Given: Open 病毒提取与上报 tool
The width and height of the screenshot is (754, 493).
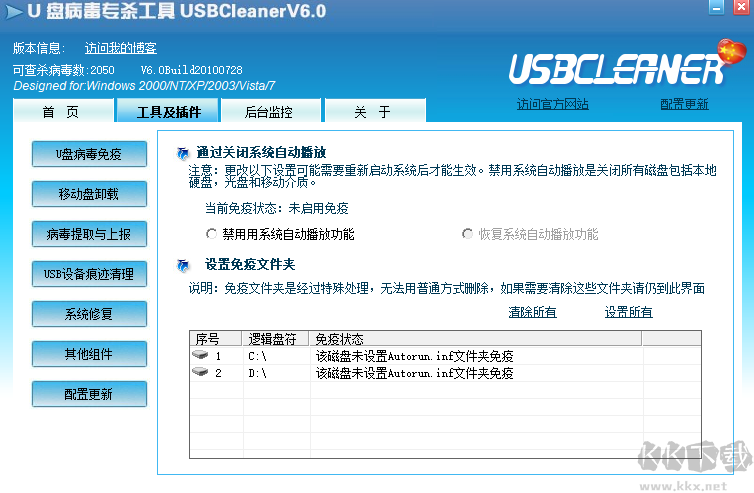Looking at the screenshot, I should [x=89, y=234].
